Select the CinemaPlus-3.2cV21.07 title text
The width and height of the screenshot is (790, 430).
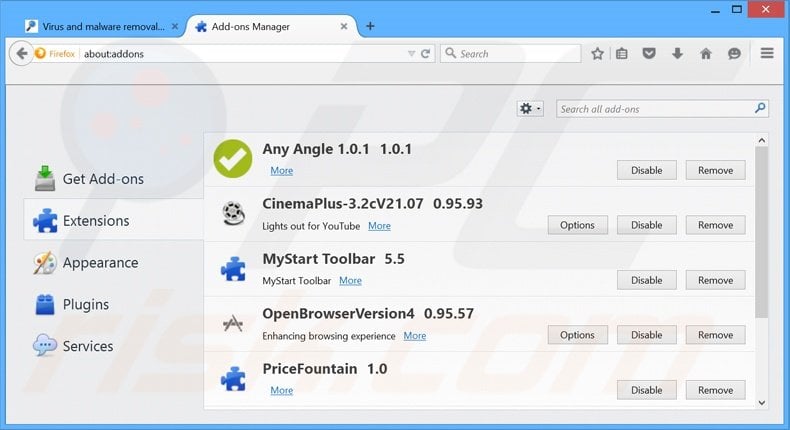(x=343, y=204)
